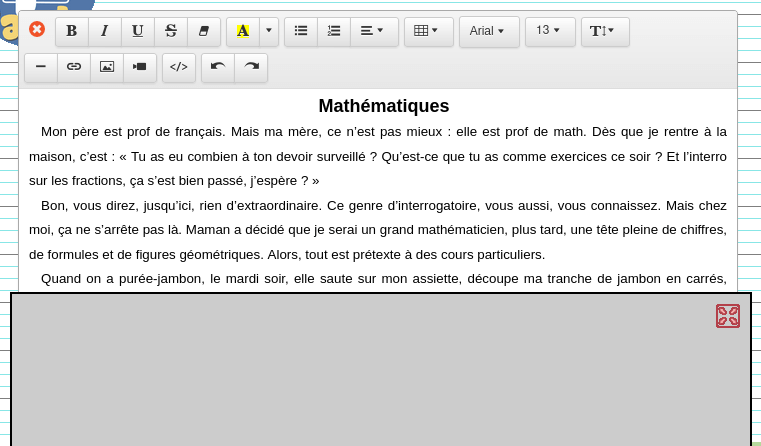Click in paragraph starting 'Mon père est prof'
Image resolution: width=761 pixels, height=446 pixels.
[x=378, y=156]
